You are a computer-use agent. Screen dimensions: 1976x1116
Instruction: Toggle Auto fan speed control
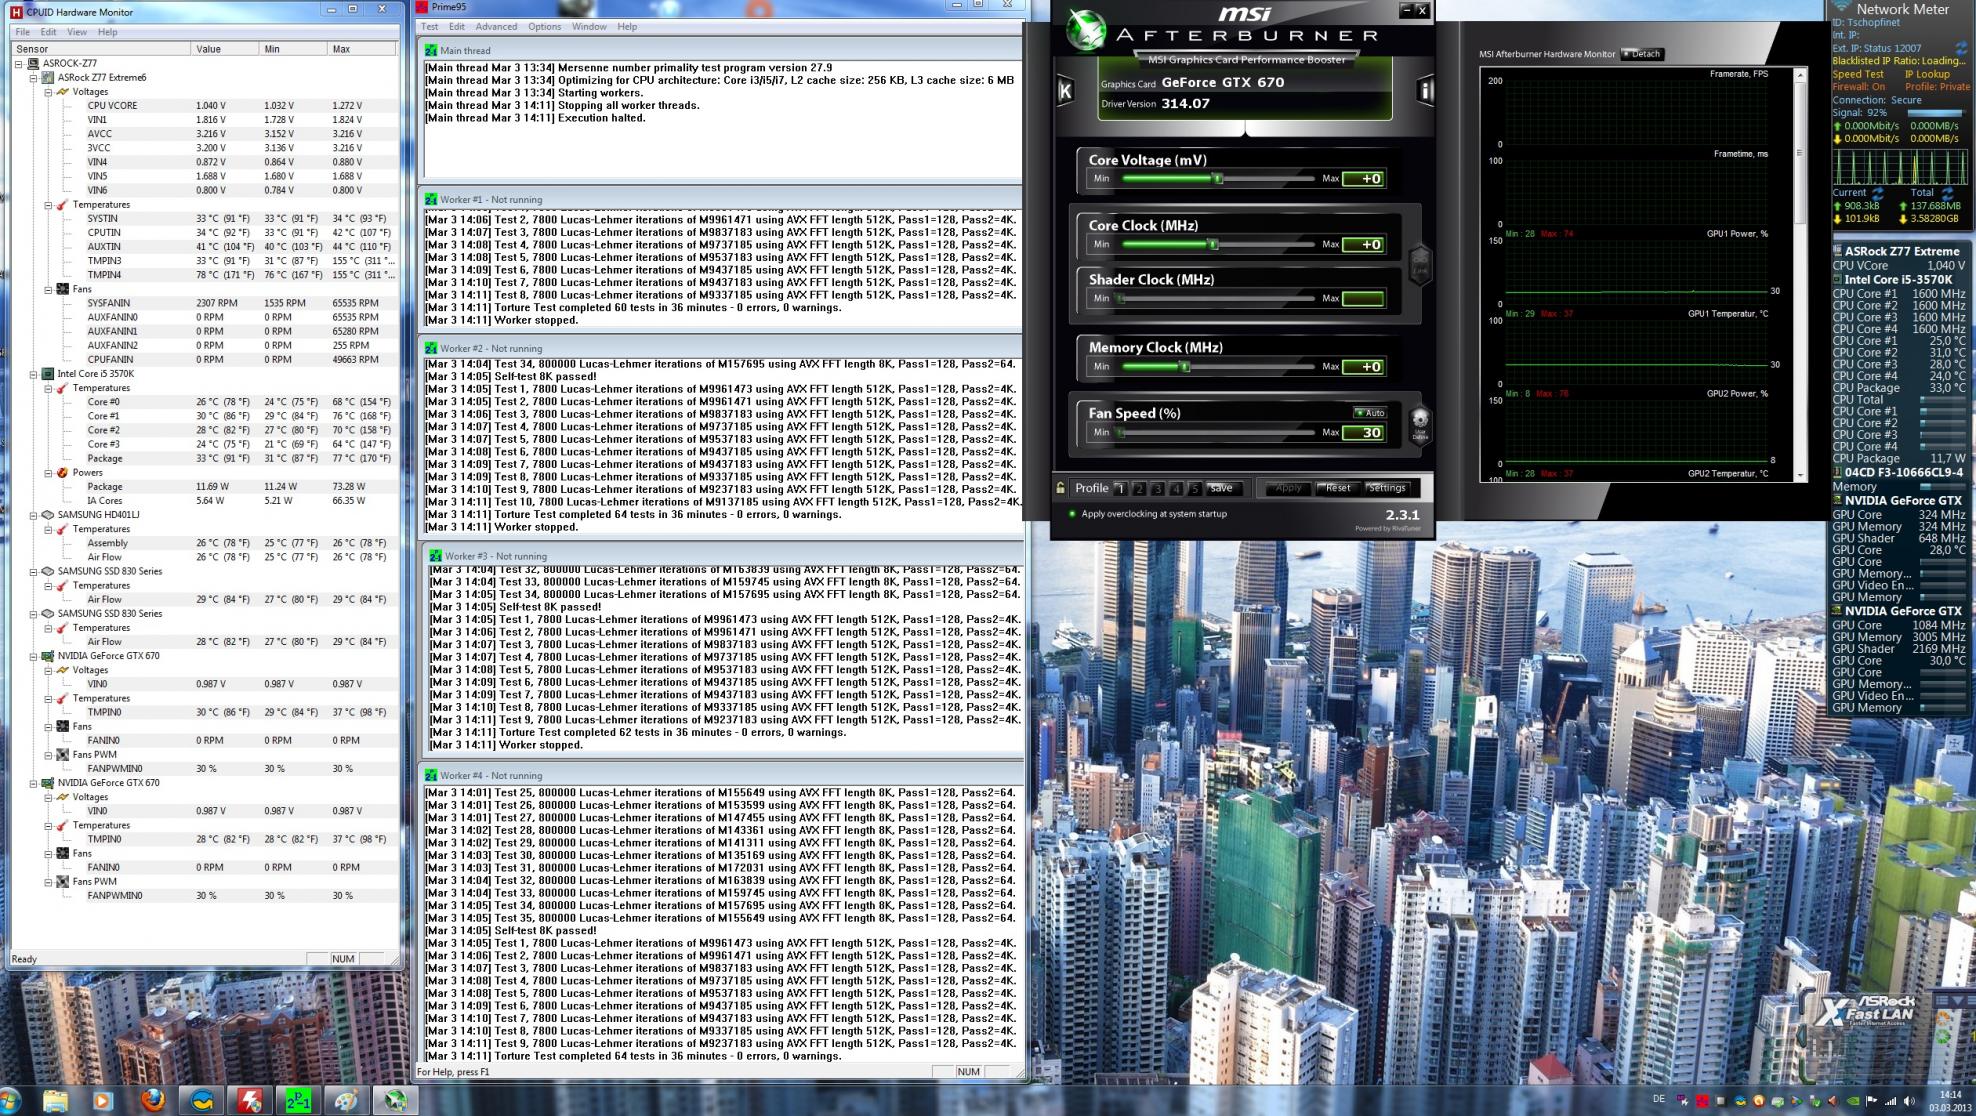(1370, 413)
